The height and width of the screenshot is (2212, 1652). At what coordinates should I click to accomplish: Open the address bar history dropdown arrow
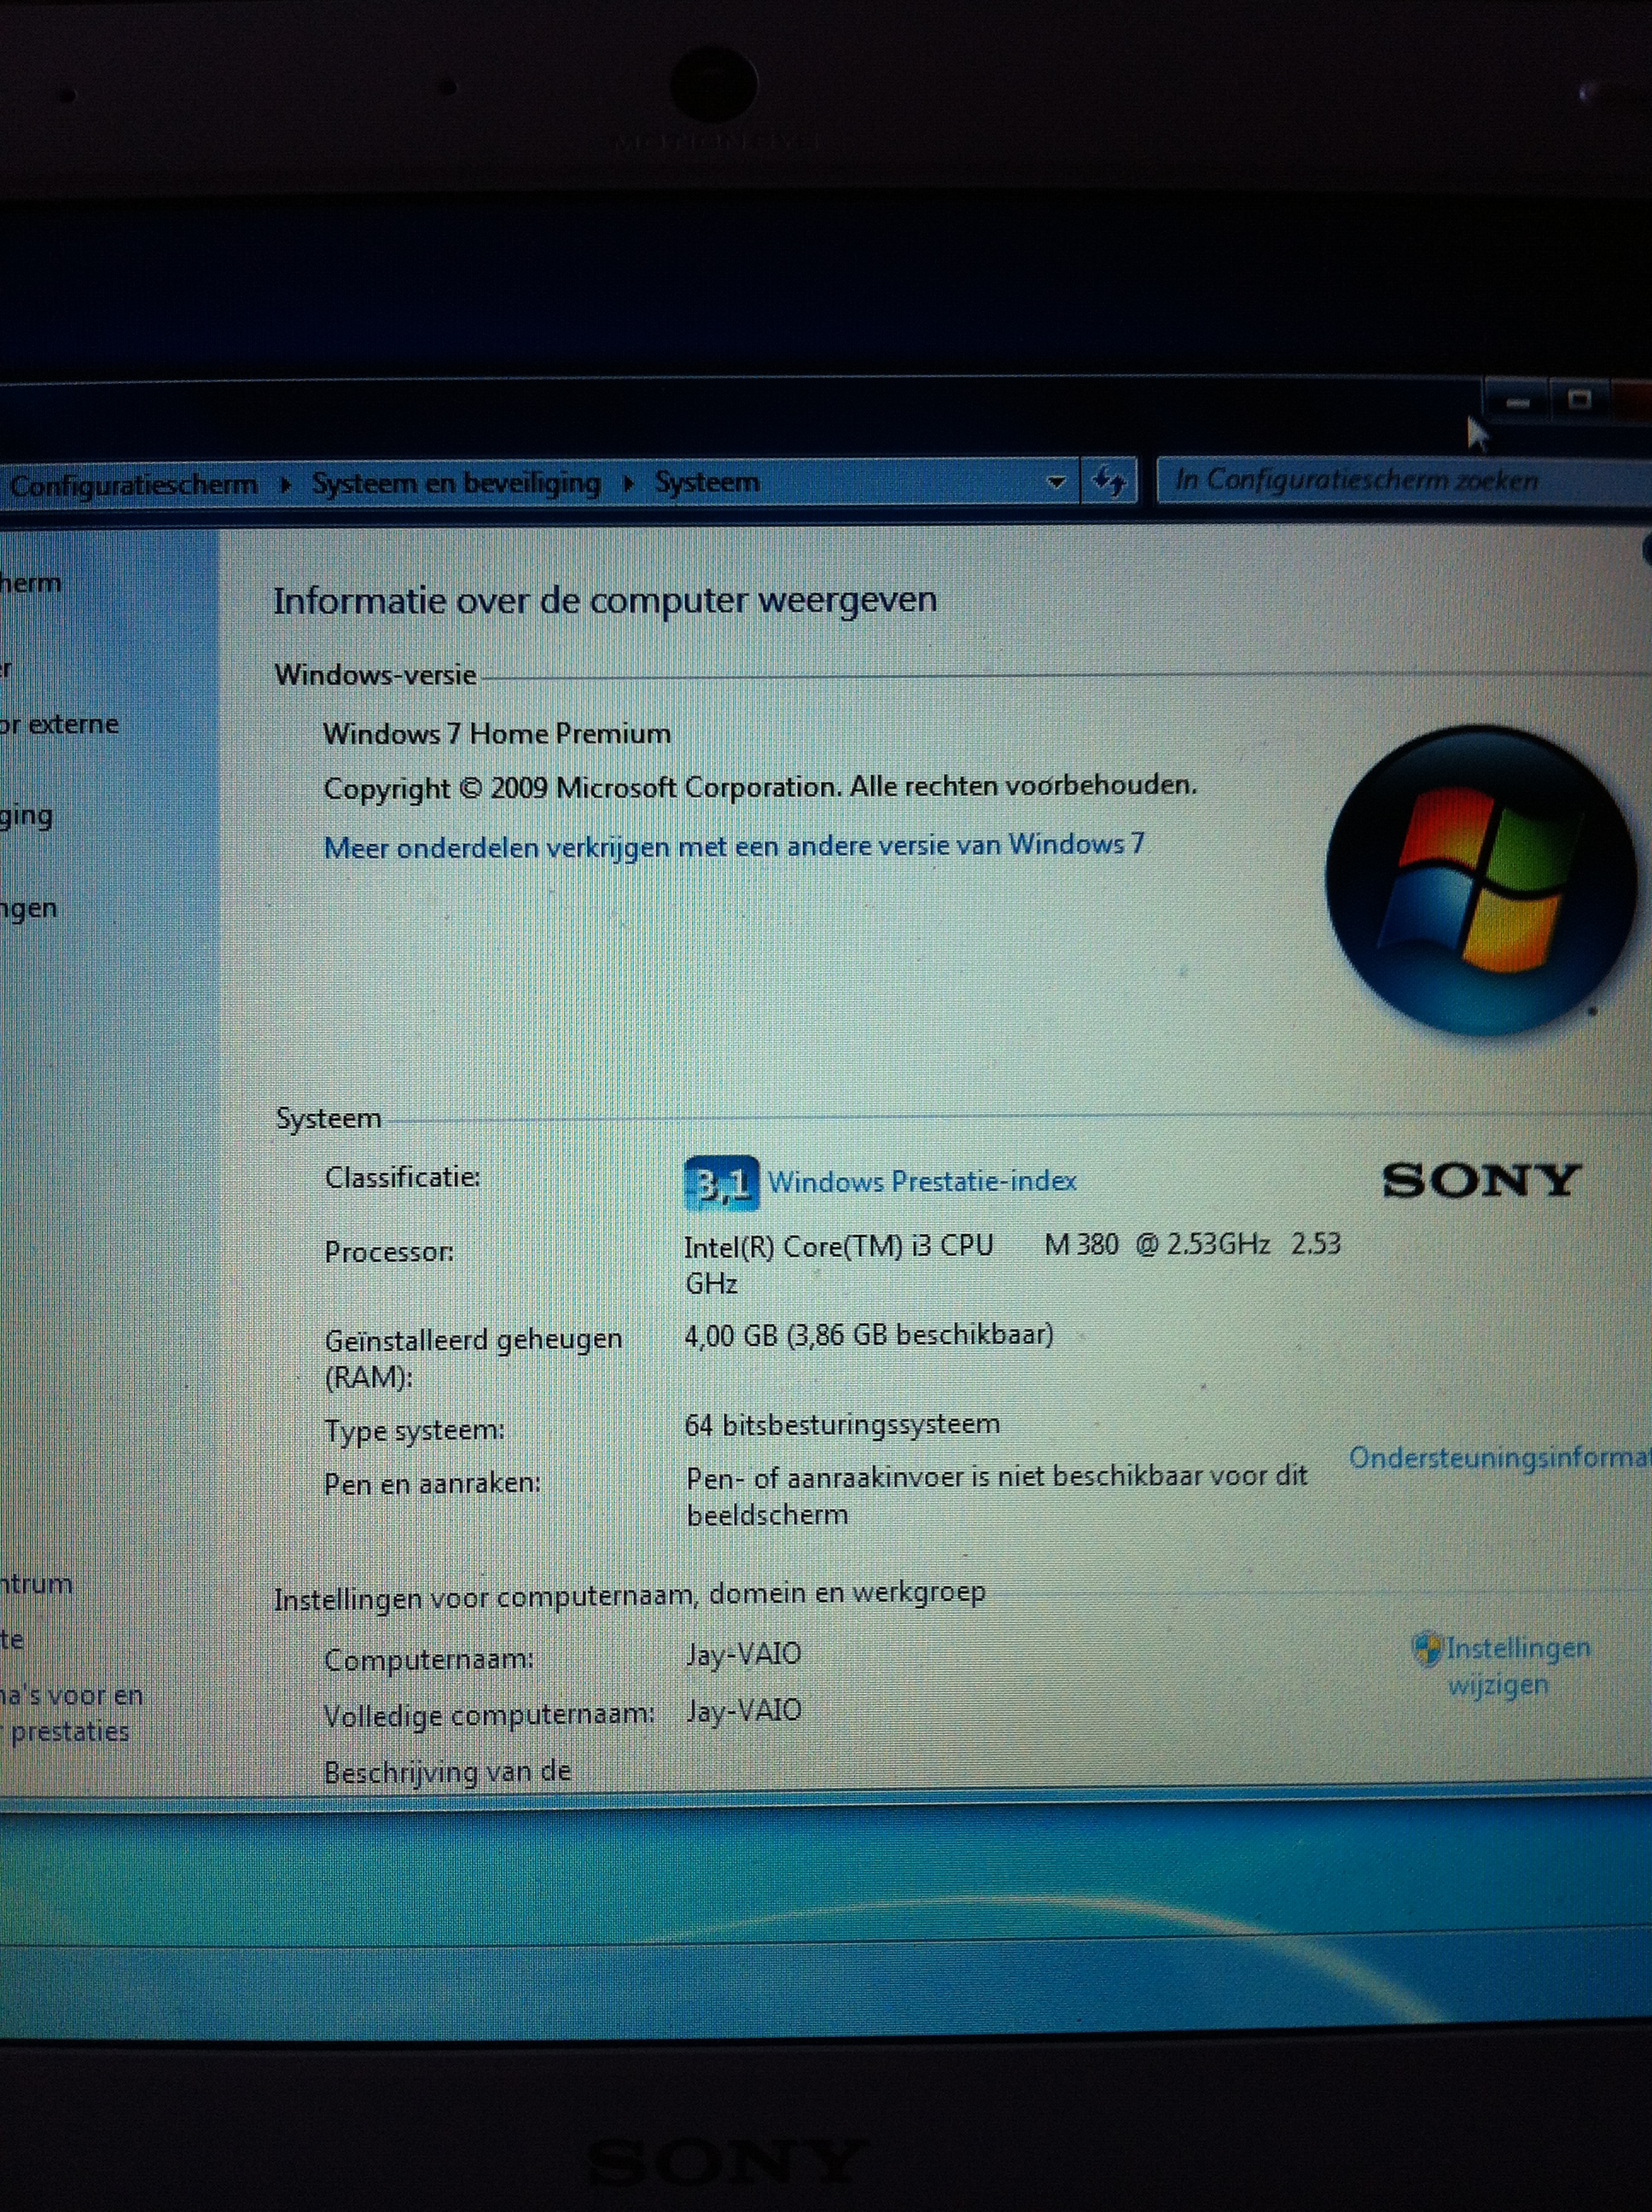point(1055,482)
